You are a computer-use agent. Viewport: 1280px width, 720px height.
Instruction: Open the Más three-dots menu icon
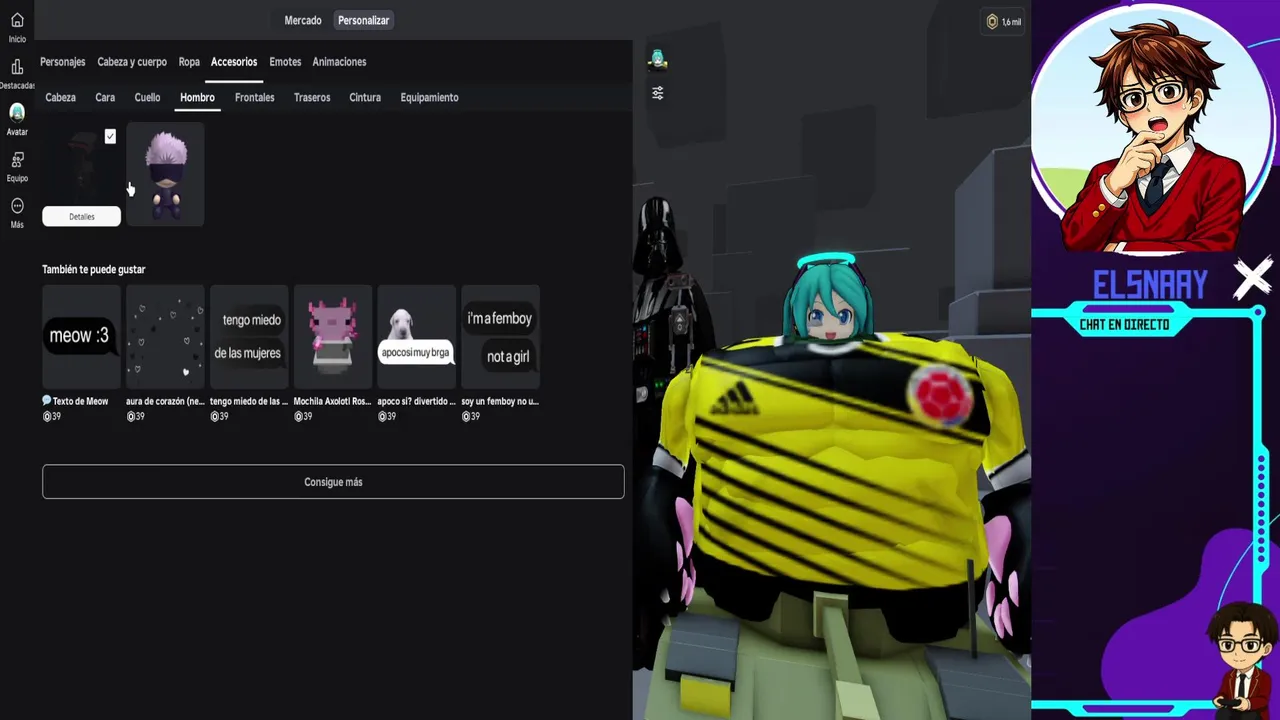(17, 206)
